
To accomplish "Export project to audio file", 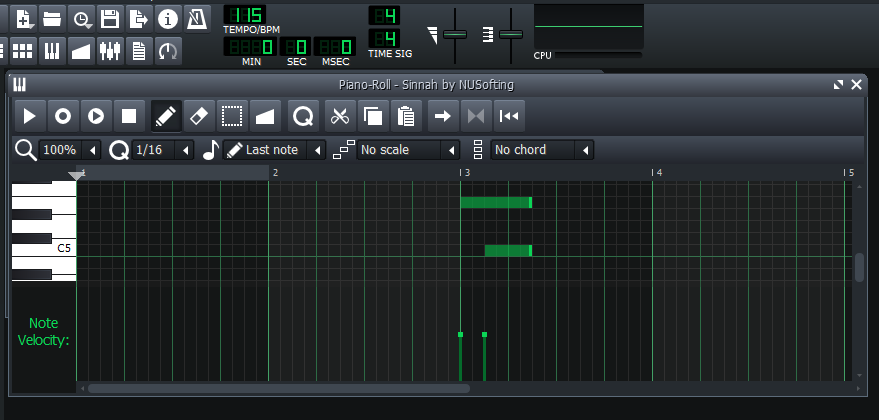I will click(x=138, y=20).
